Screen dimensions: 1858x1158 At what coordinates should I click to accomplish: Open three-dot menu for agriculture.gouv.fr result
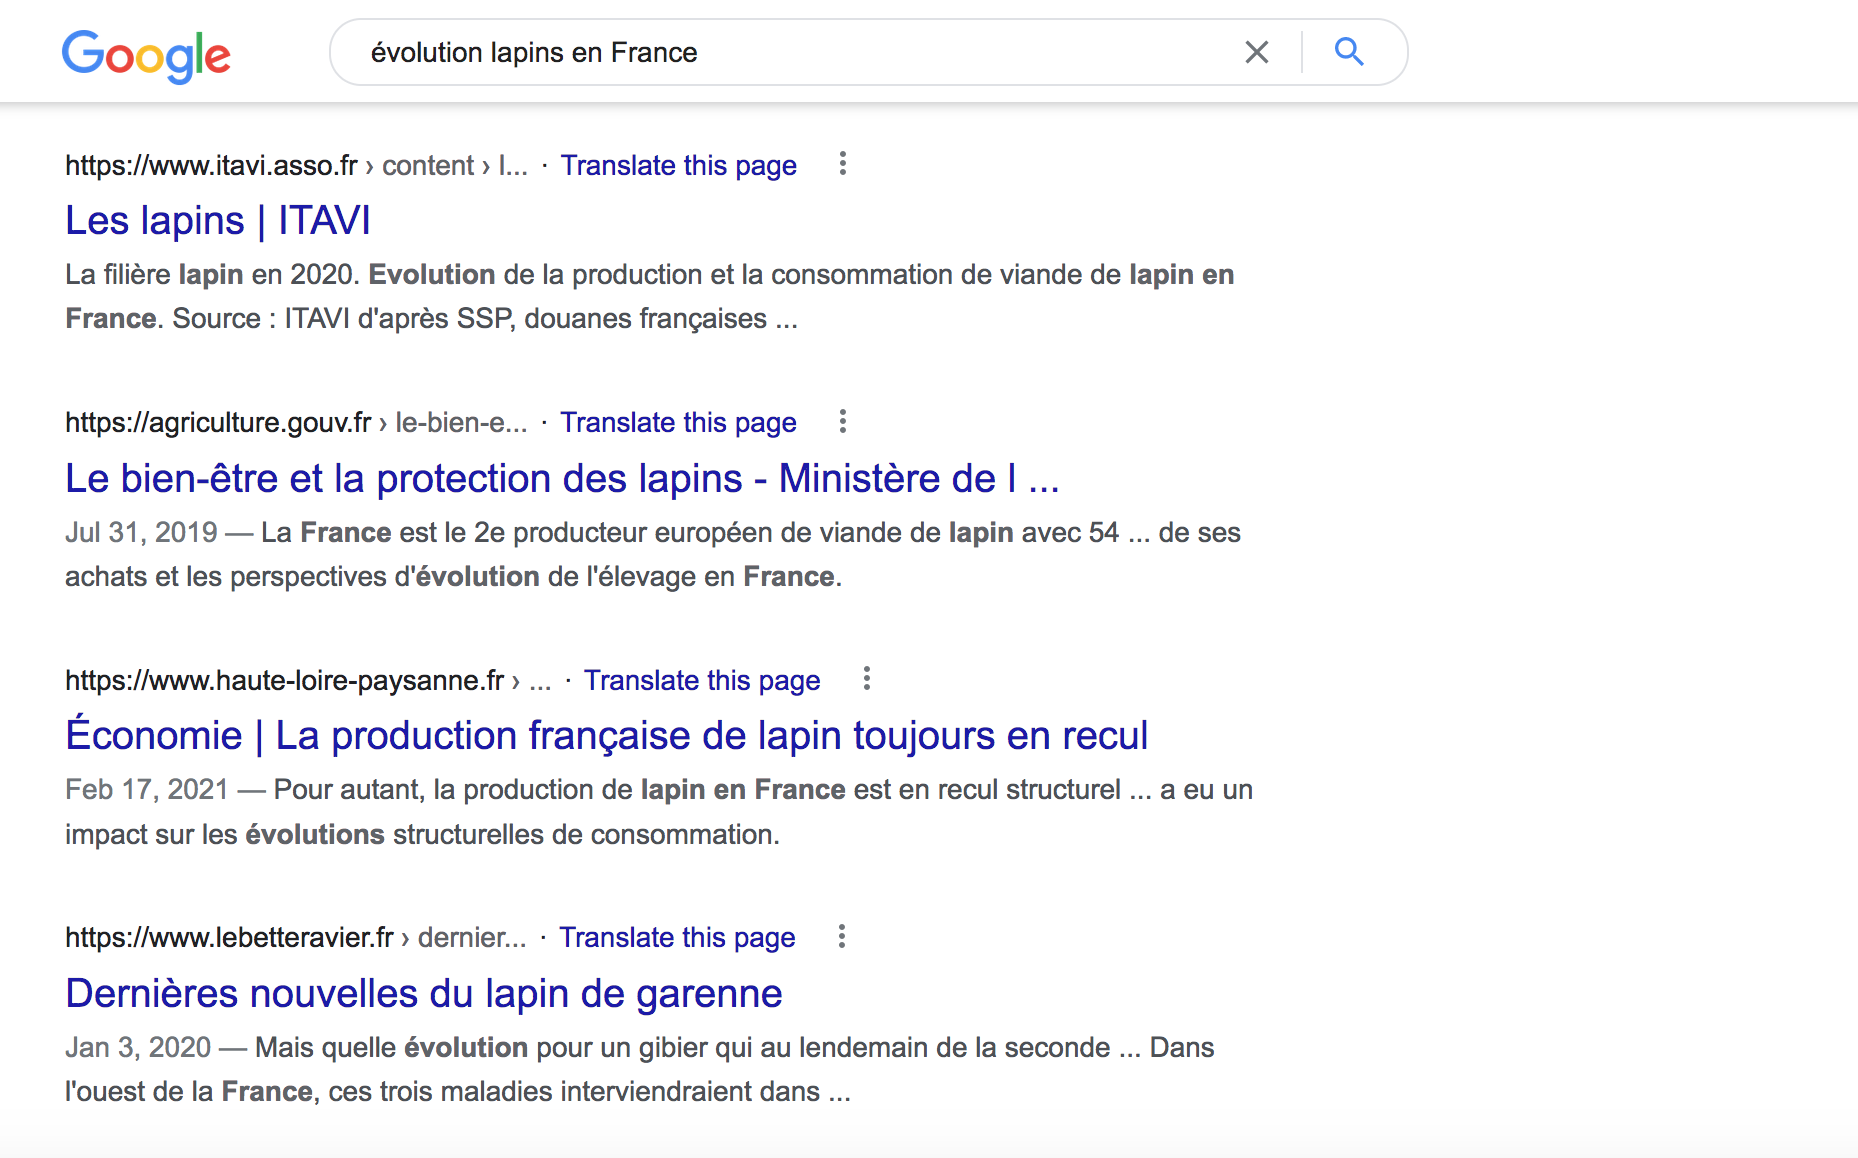[843, 422]
